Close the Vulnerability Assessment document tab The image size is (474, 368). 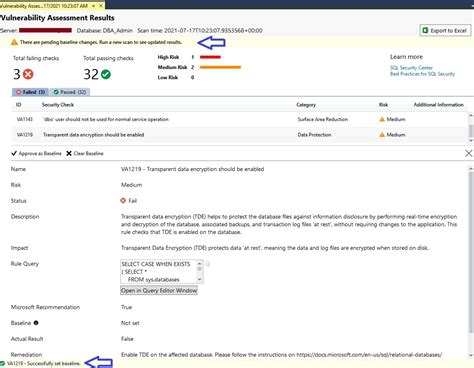pos(101,6)
